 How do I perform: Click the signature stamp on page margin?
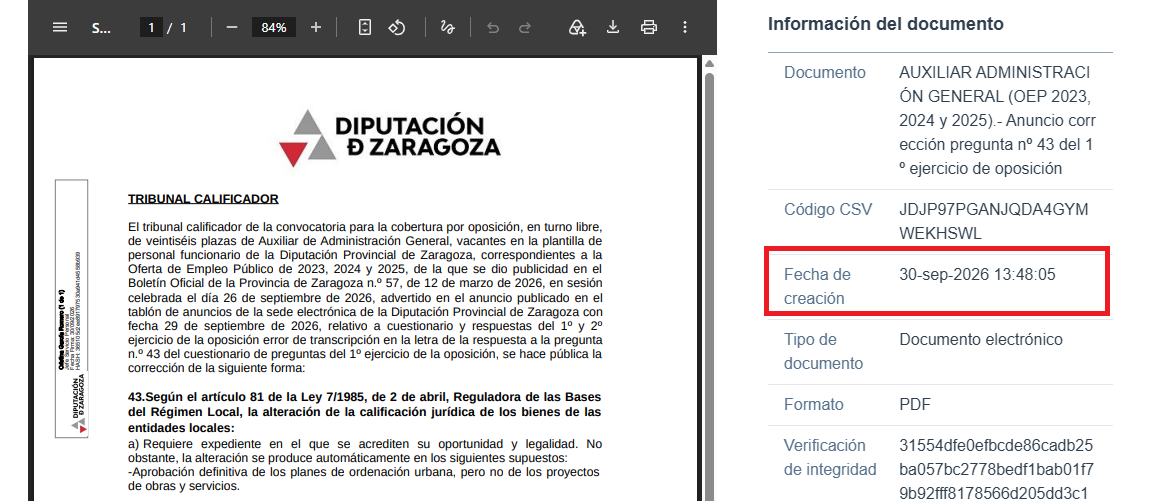(72, 308)
